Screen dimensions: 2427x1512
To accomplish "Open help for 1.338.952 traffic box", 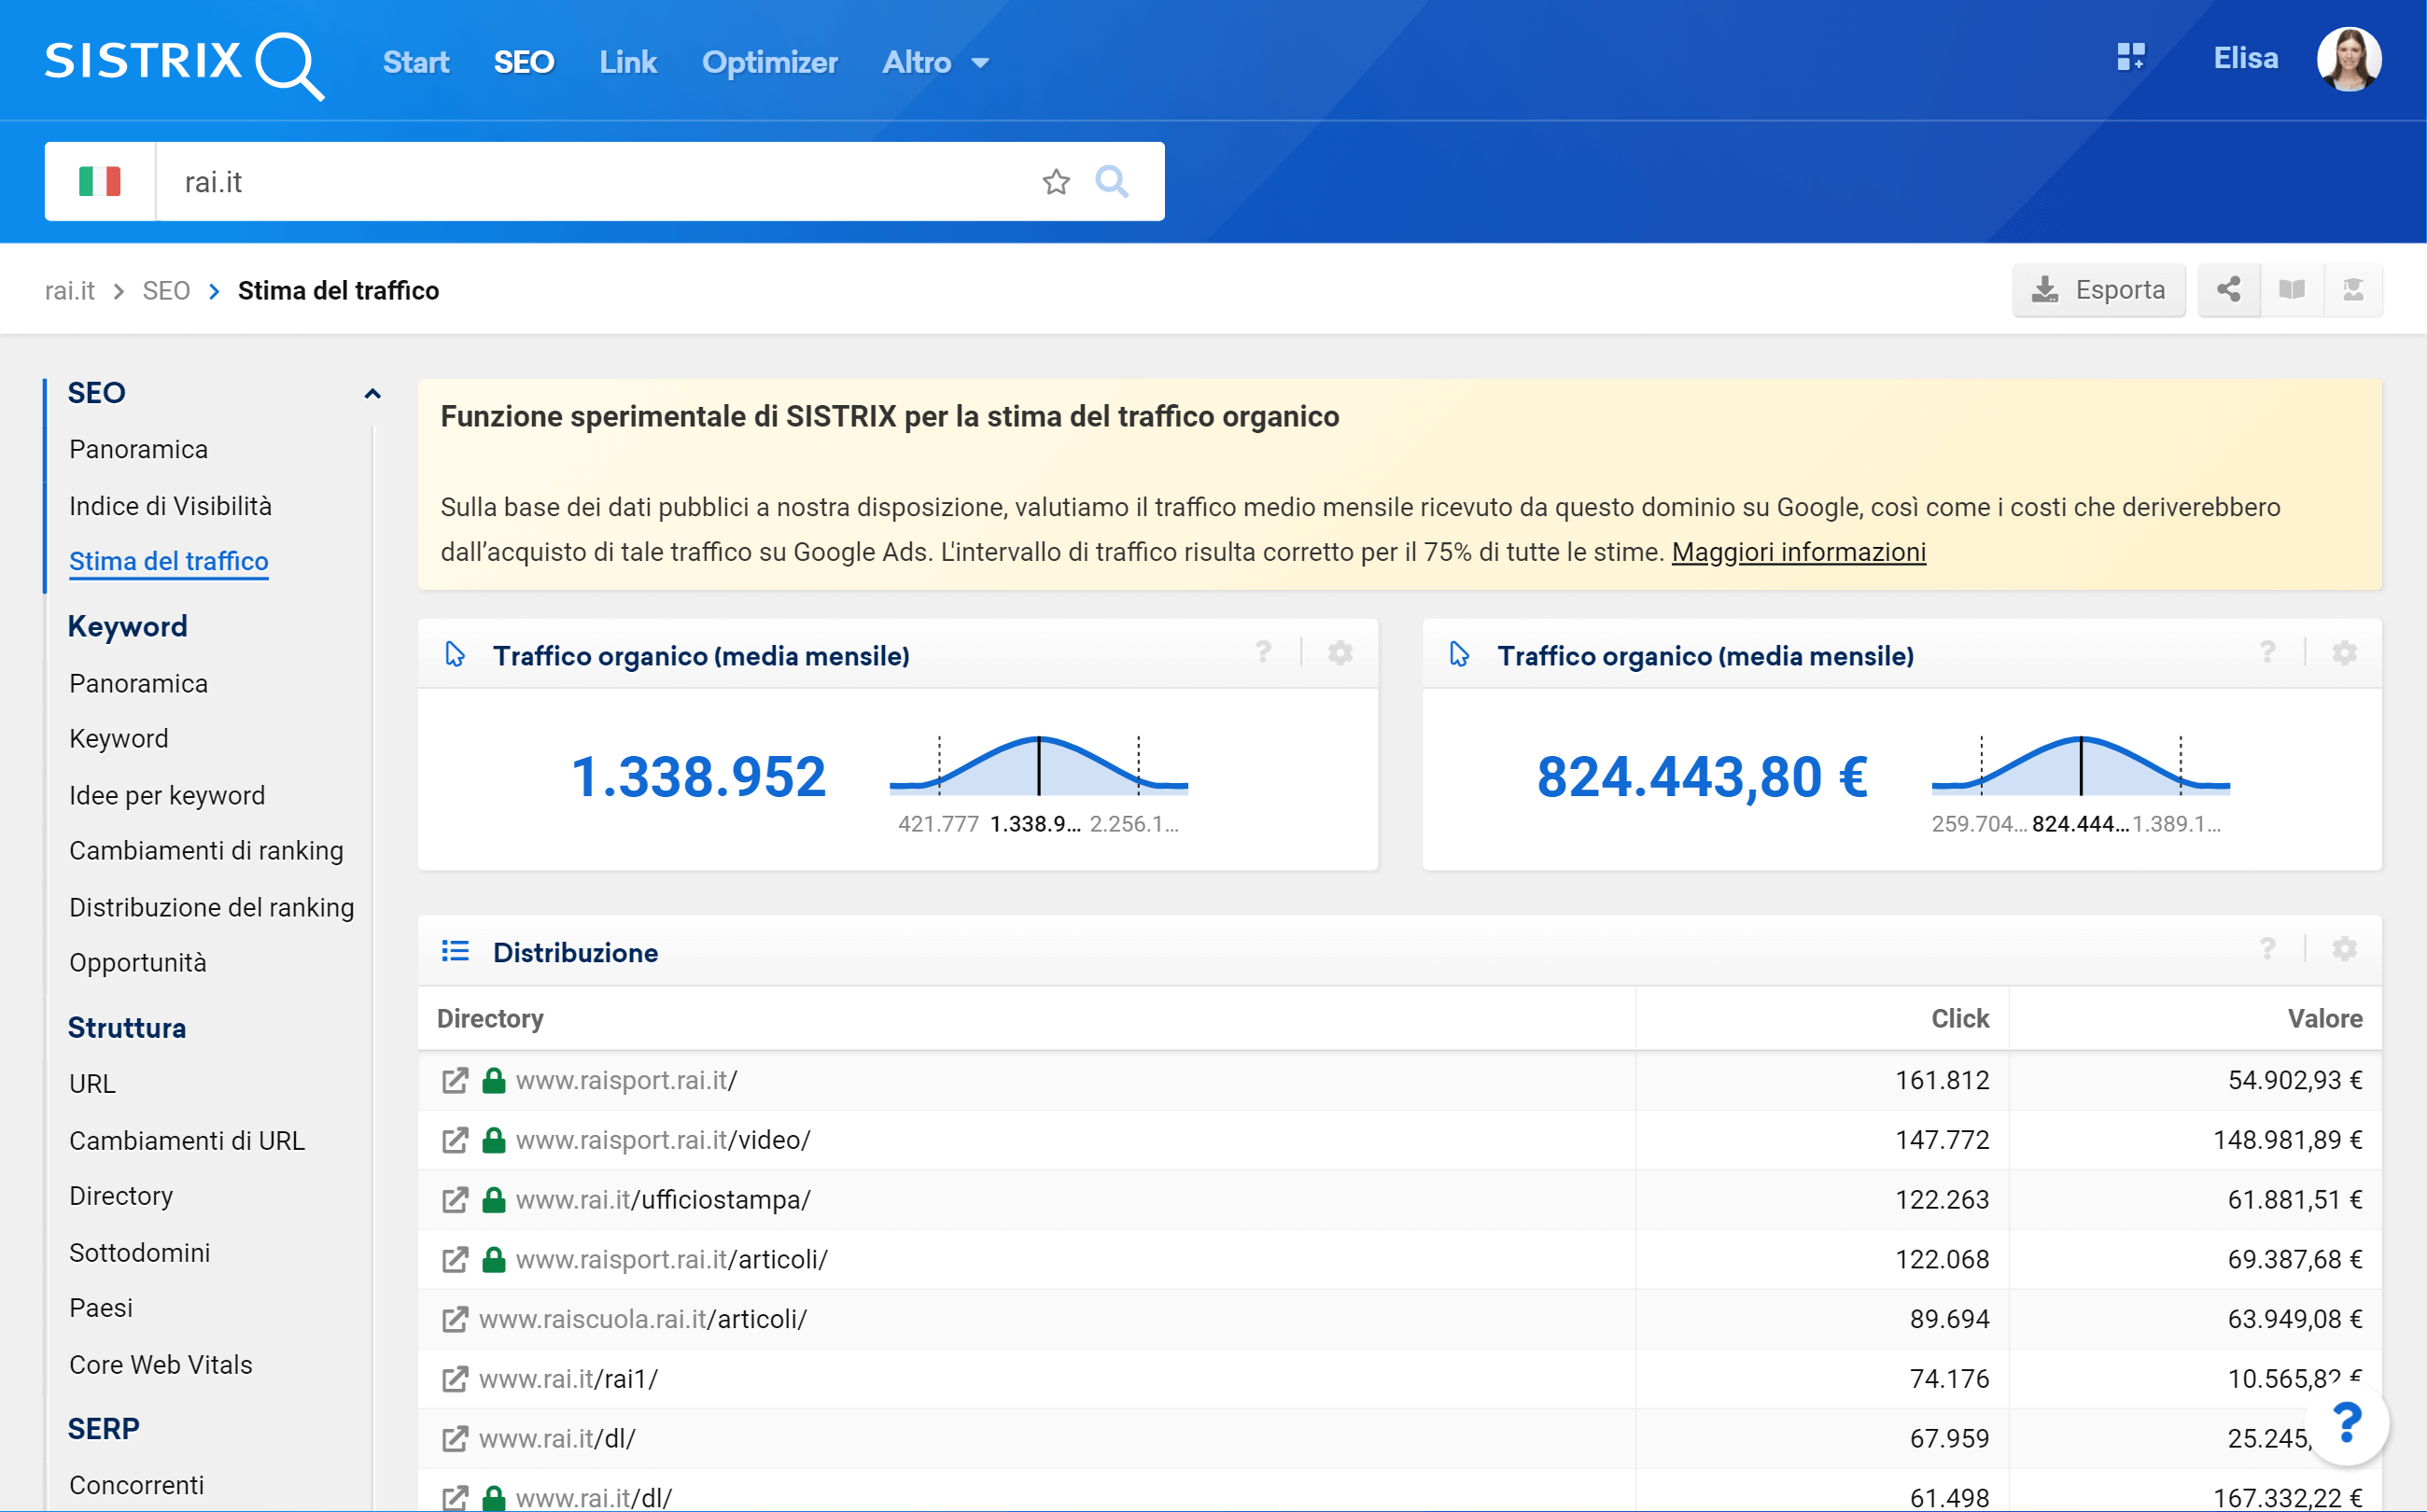I will pyautogui.click(x=1263, y=653).
